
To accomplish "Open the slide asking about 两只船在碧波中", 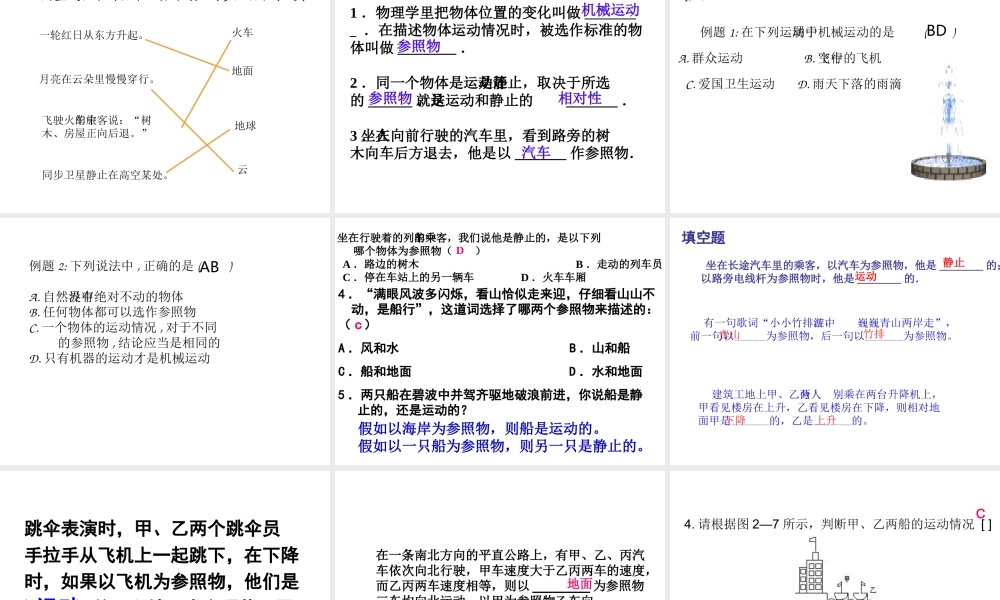I will (499, 342).
